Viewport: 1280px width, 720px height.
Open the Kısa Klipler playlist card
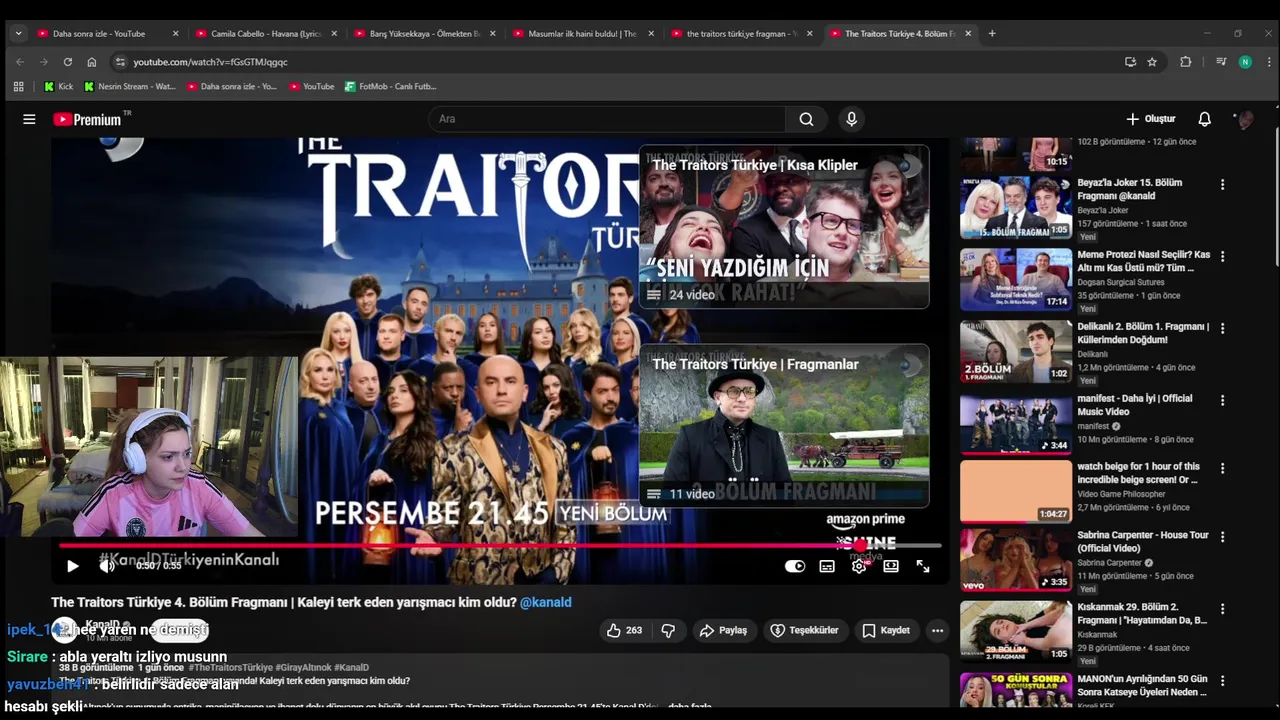tap(784, 227)
